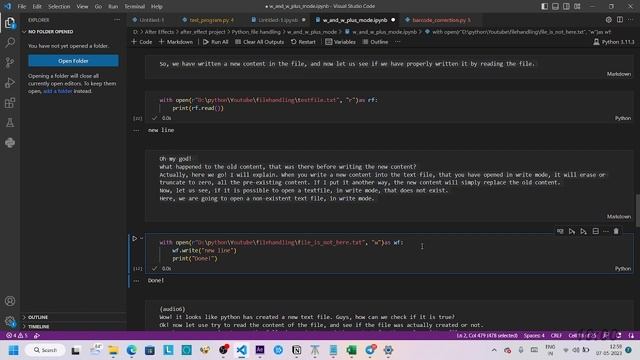This screenshot has height=360, width=640.
Task: Click the add a folder link
Action: click(58, 91)
